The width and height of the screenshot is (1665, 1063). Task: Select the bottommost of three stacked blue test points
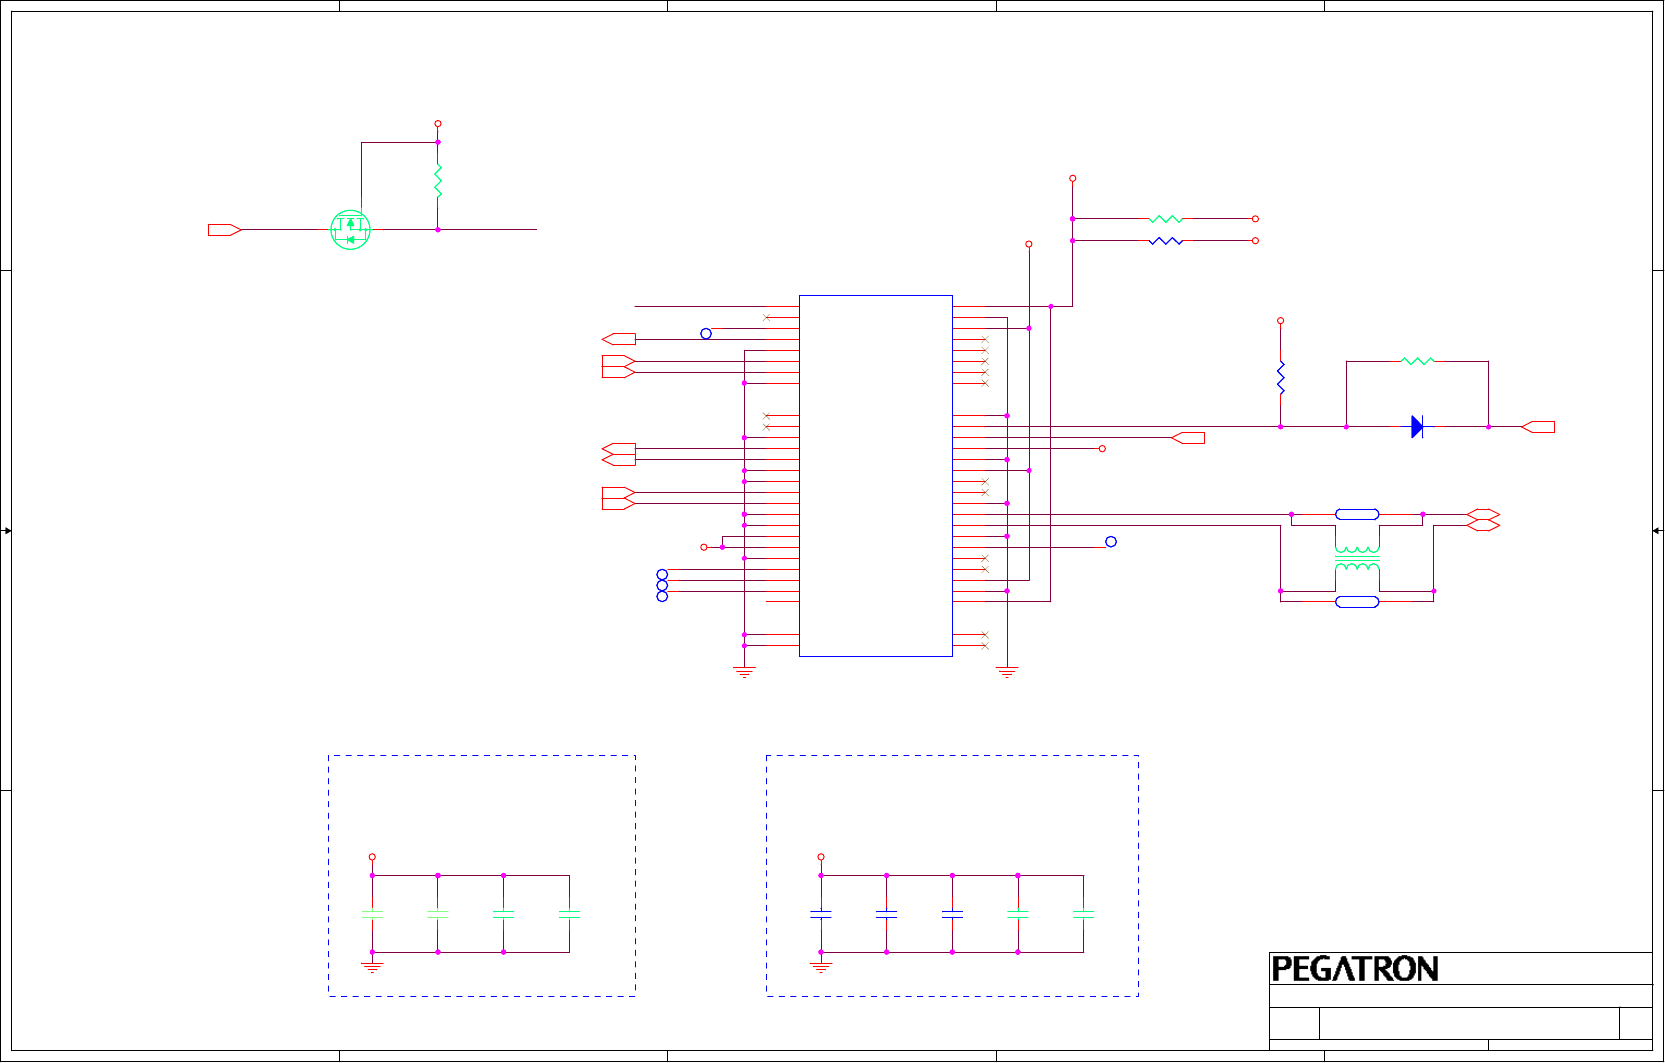[x=662, y=597]
